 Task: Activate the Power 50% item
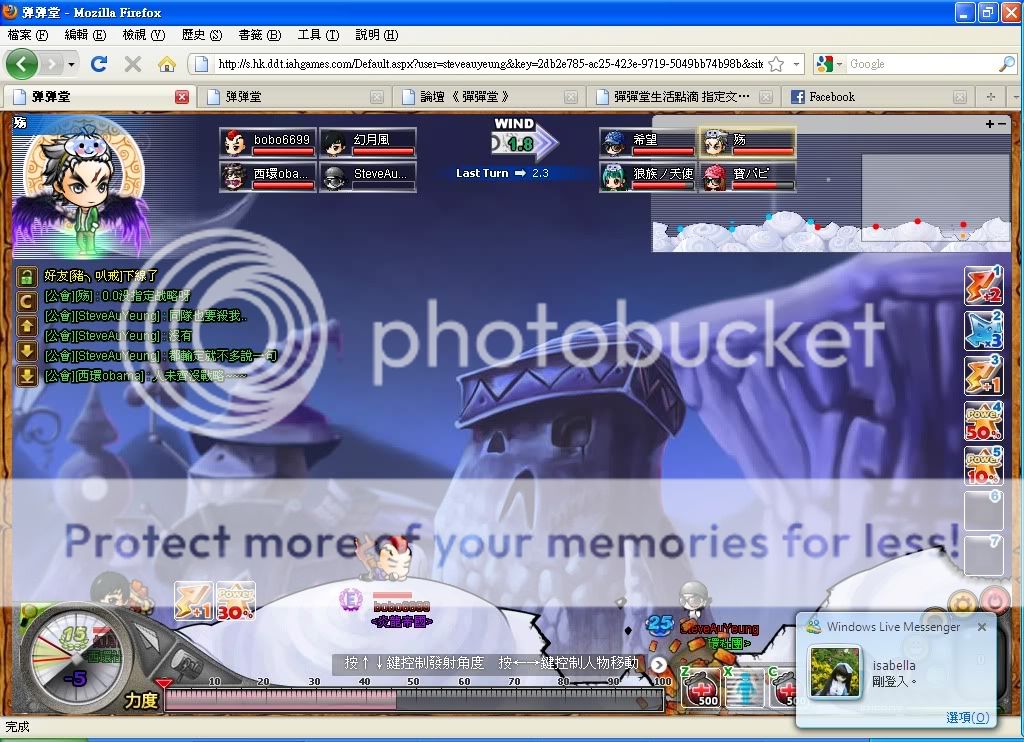983,421
